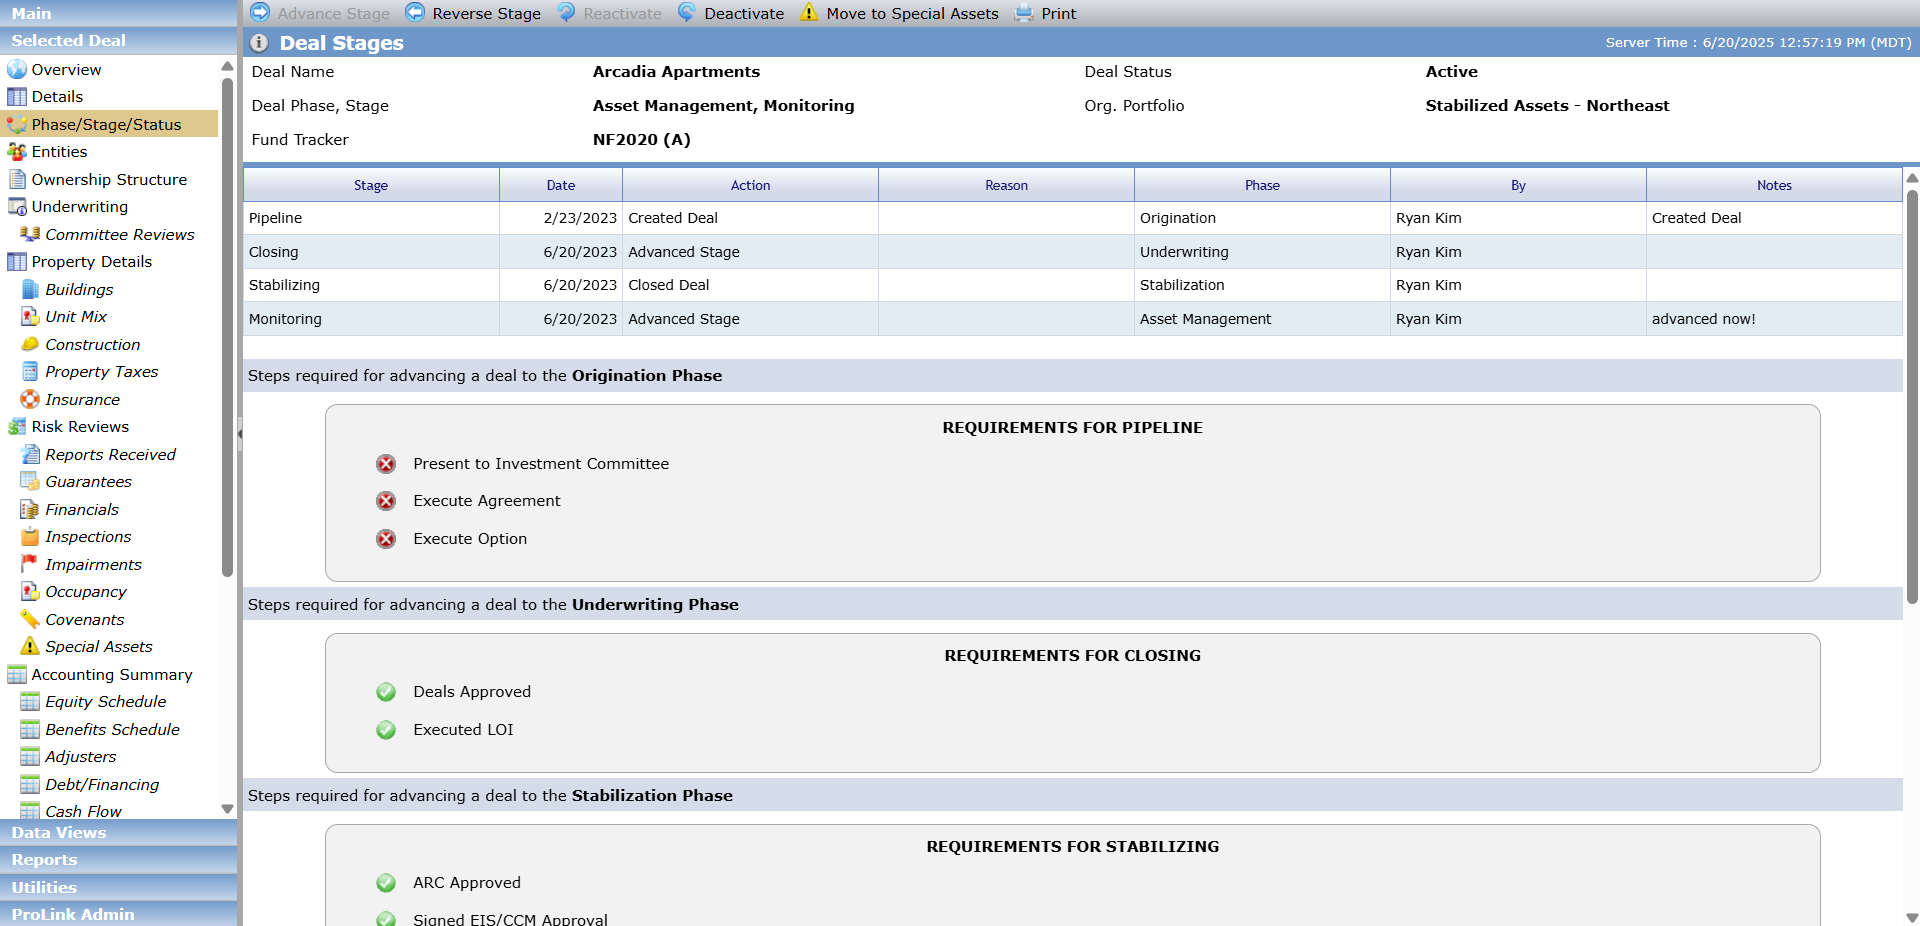Expand the ProLink Admin section
The image size is (1920, 926).
point(119,914)
